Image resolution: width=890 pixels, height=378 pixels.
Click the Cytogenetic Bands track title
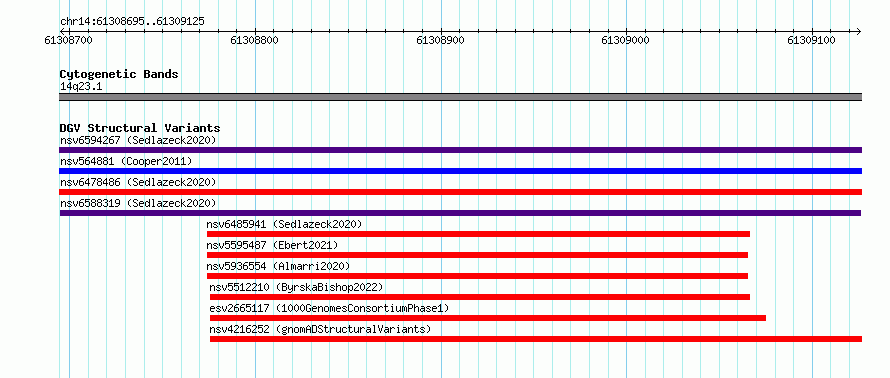pyautogui.click(x=119, y=74)
